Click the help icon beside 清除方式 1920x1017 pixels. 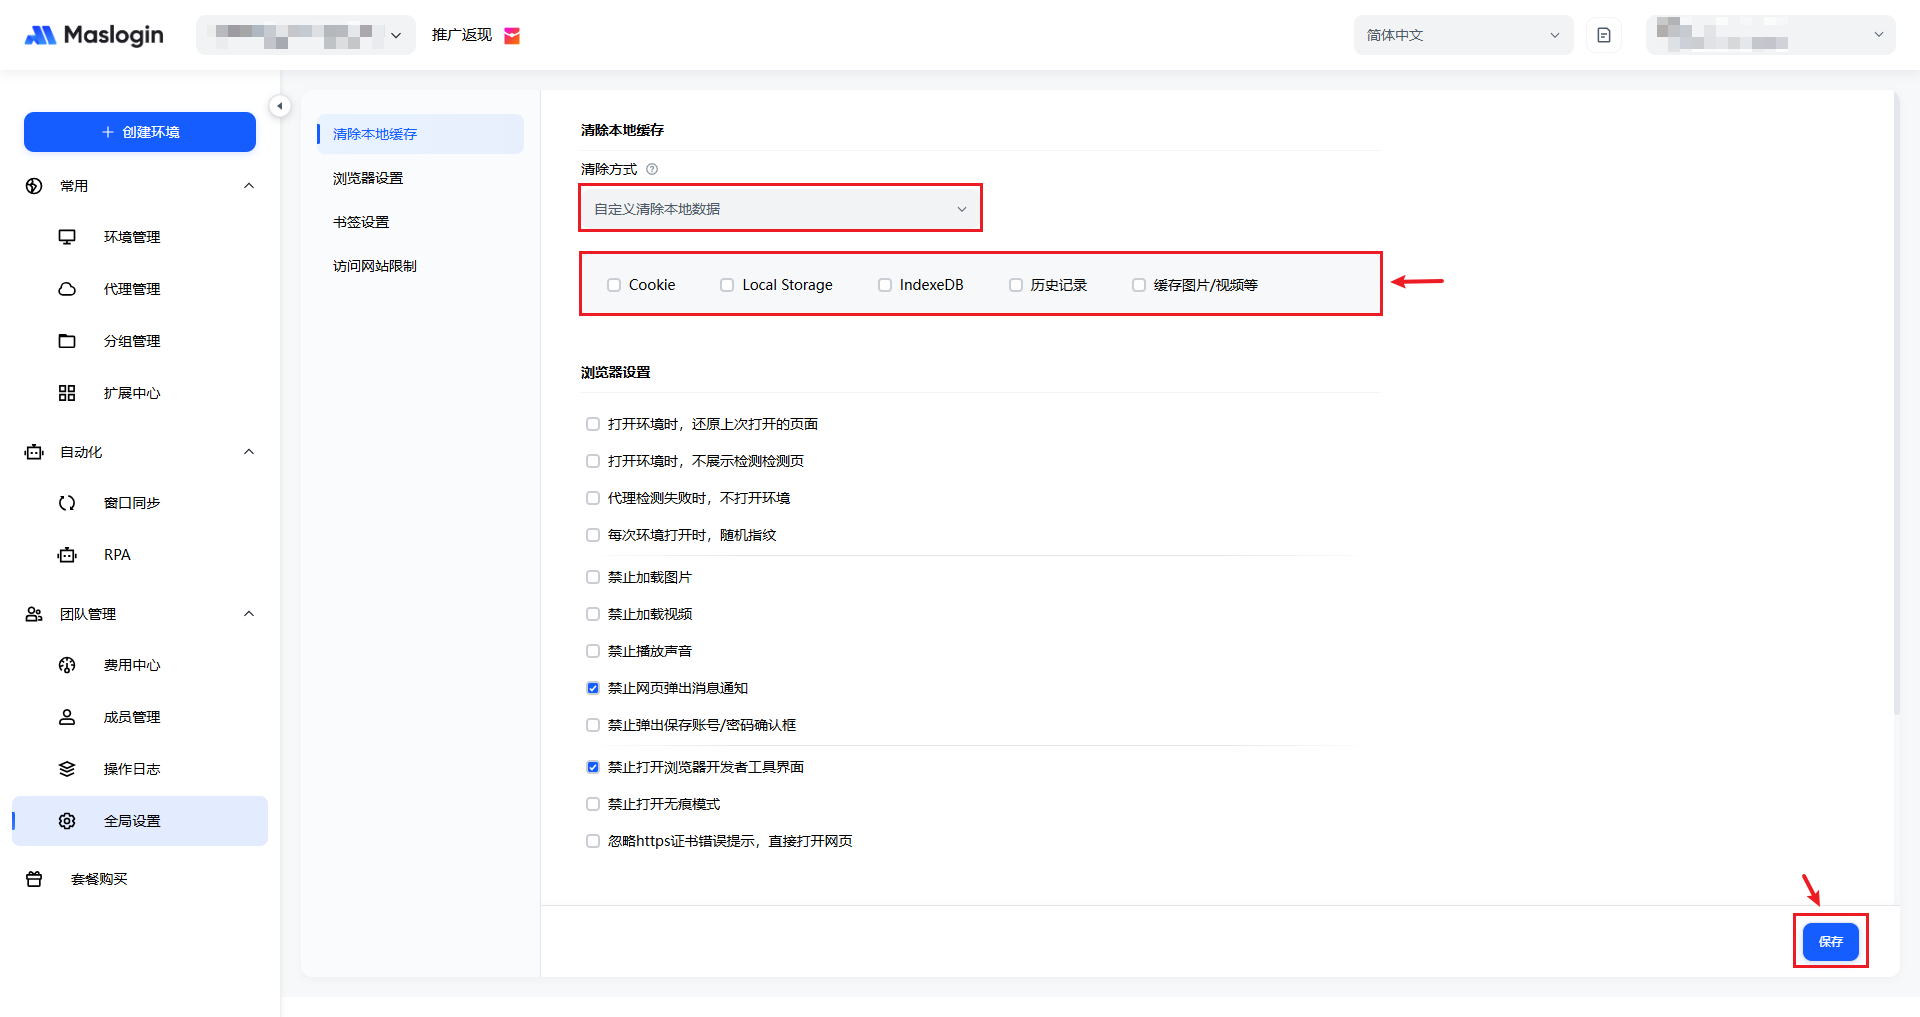coord(652,169)
